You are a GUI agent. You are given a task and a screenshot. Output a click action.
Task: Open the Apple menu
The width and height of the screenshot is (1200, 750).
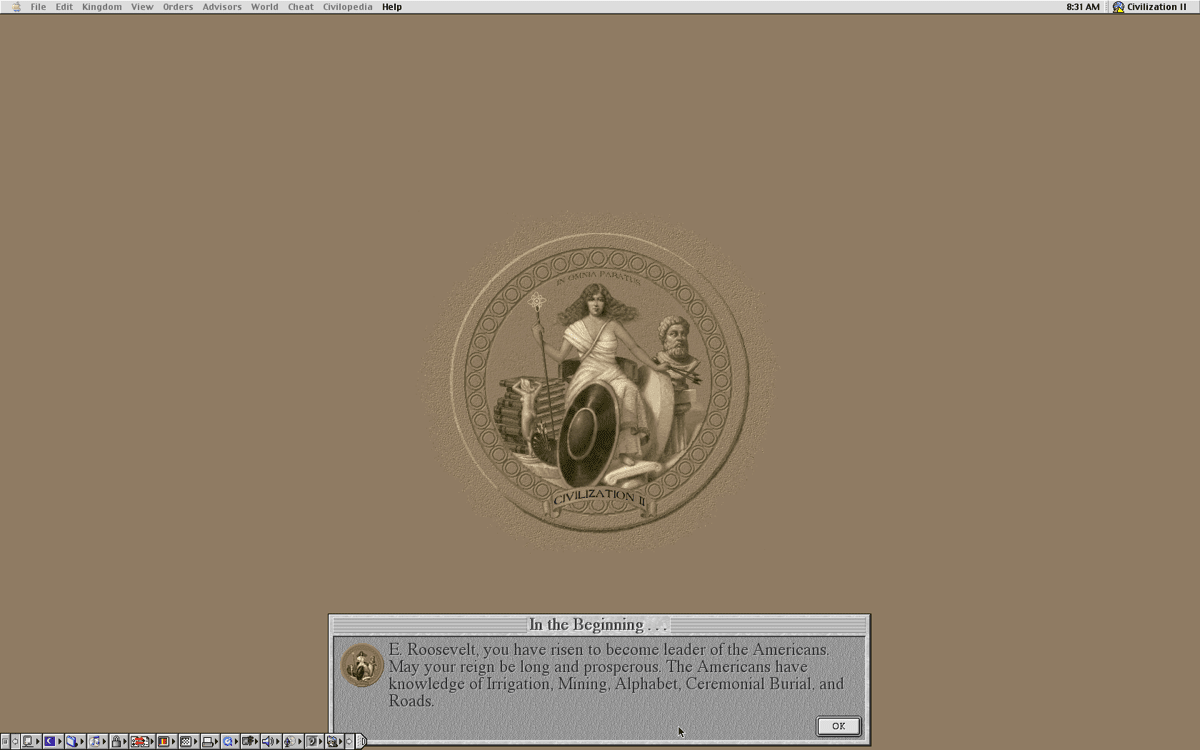pyautogui.click(x=15, y=7)
